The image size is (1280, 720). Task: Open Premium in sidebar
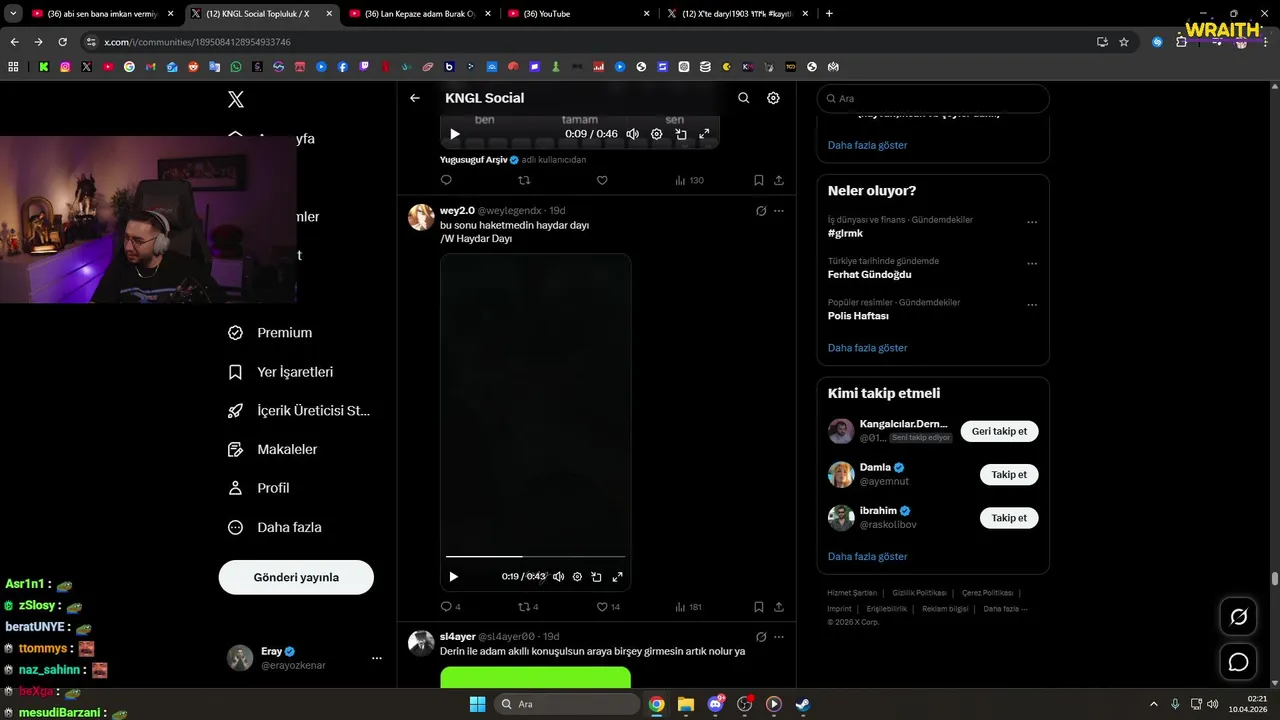coord(270,333)
